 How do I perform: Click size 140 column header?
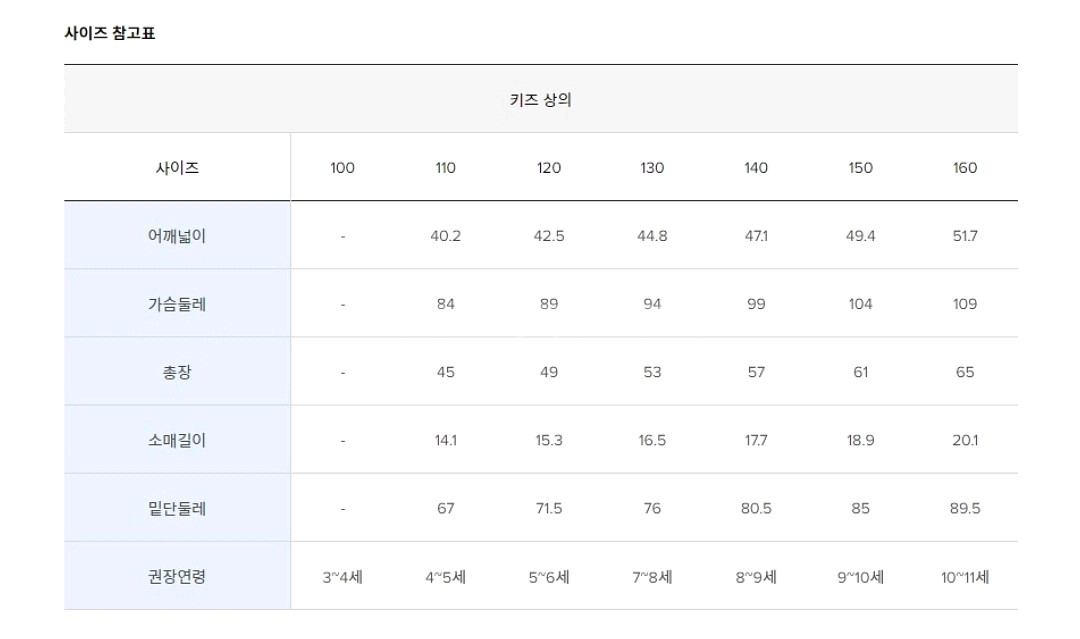tap(756, 168)
